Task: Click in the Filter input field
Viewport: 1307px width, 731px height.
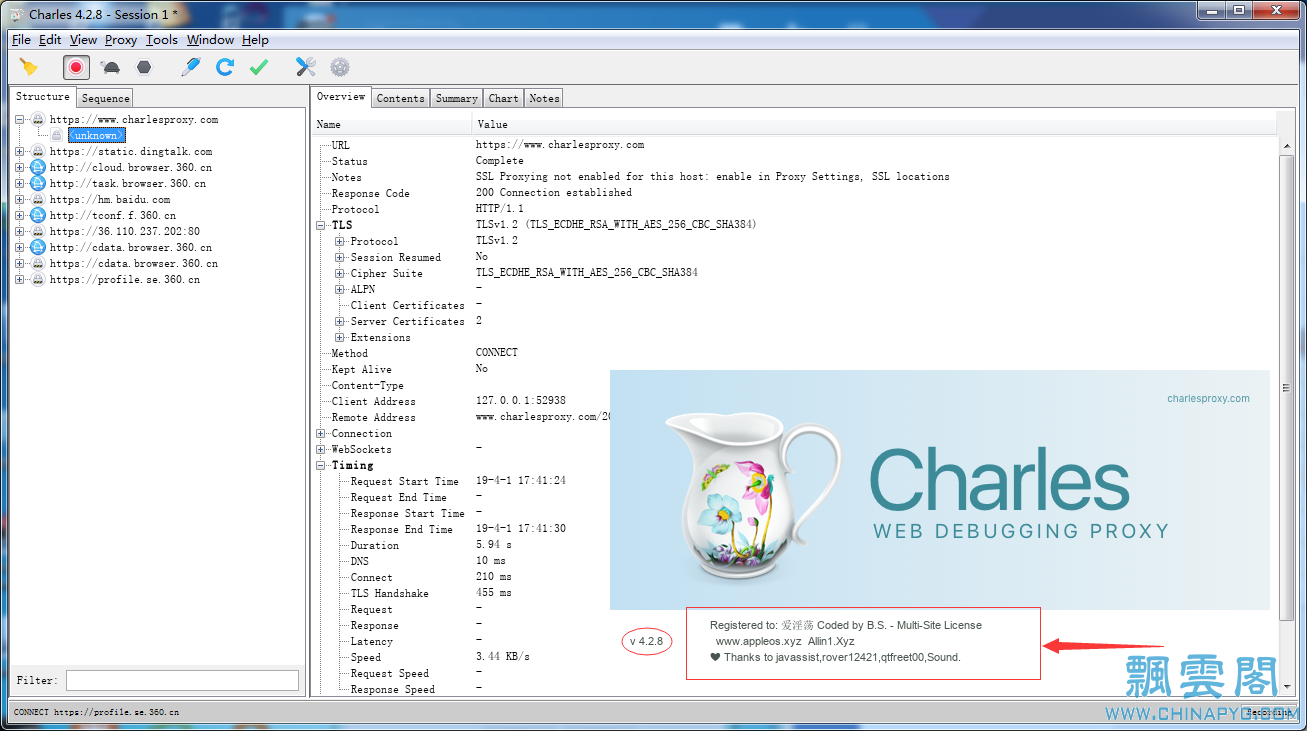Action: 182,680
